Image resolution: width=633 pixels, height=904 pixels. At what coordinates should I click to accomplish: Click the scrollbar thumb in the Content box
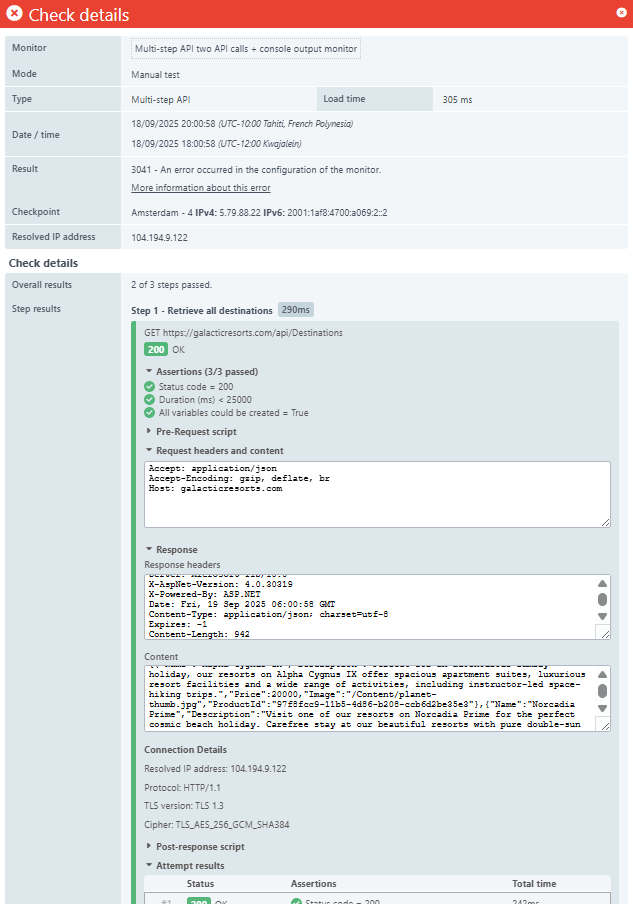click(x=601, y=690)
